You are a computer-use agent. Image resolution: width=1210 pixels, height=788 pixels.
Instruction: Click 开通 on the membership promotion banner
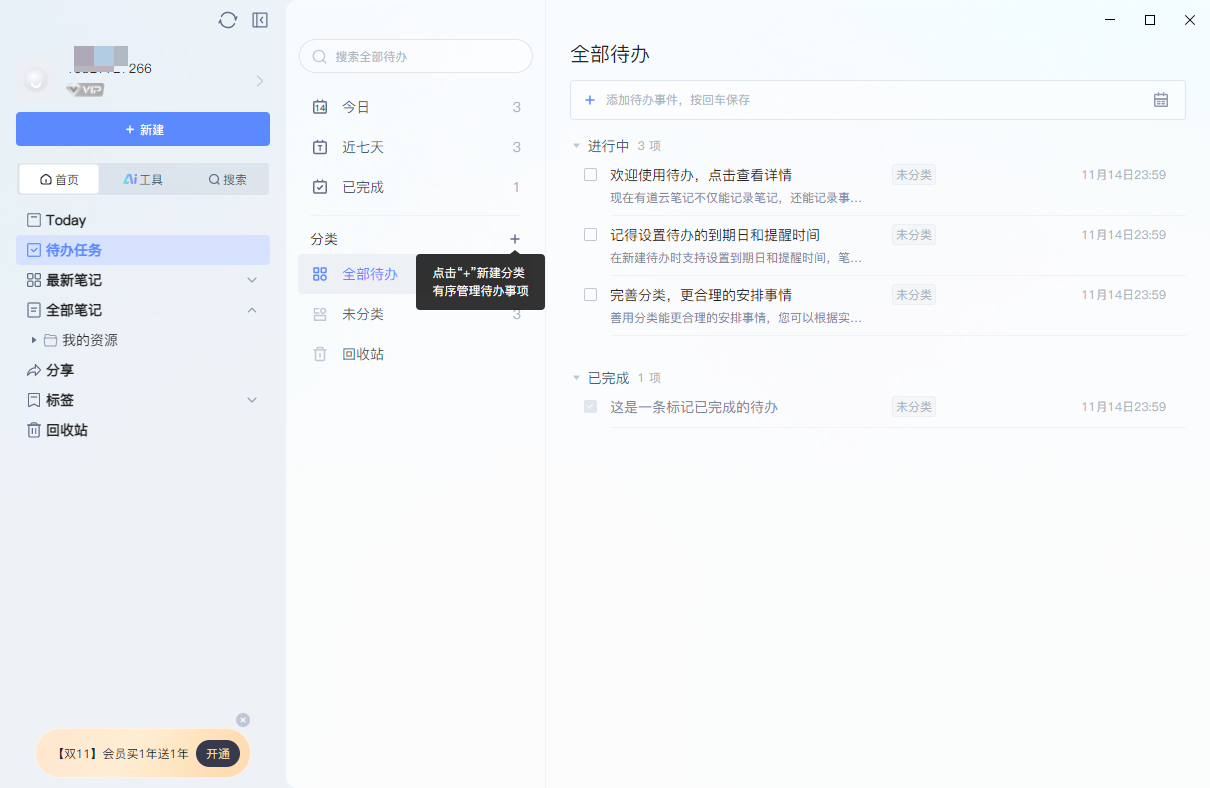217,754
